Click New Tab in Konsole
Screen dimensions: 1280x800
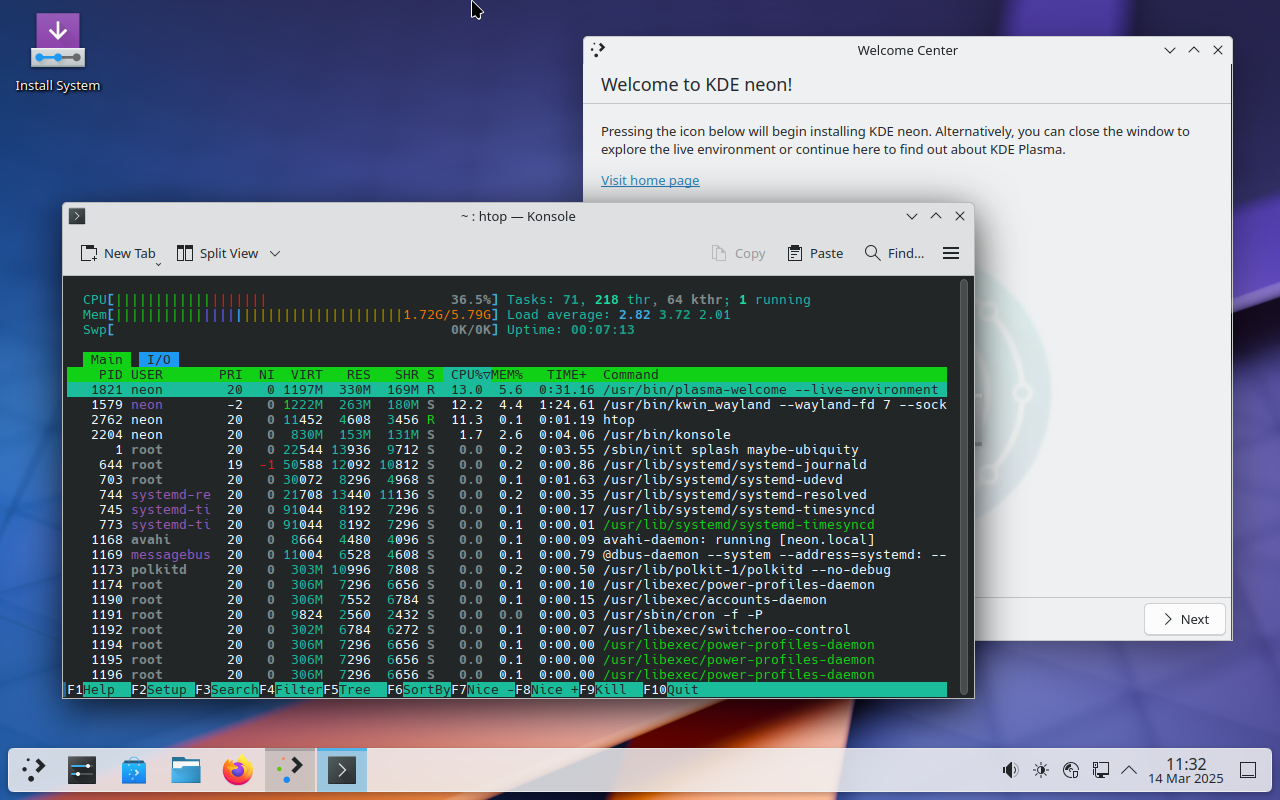click(x=118, y=253)
